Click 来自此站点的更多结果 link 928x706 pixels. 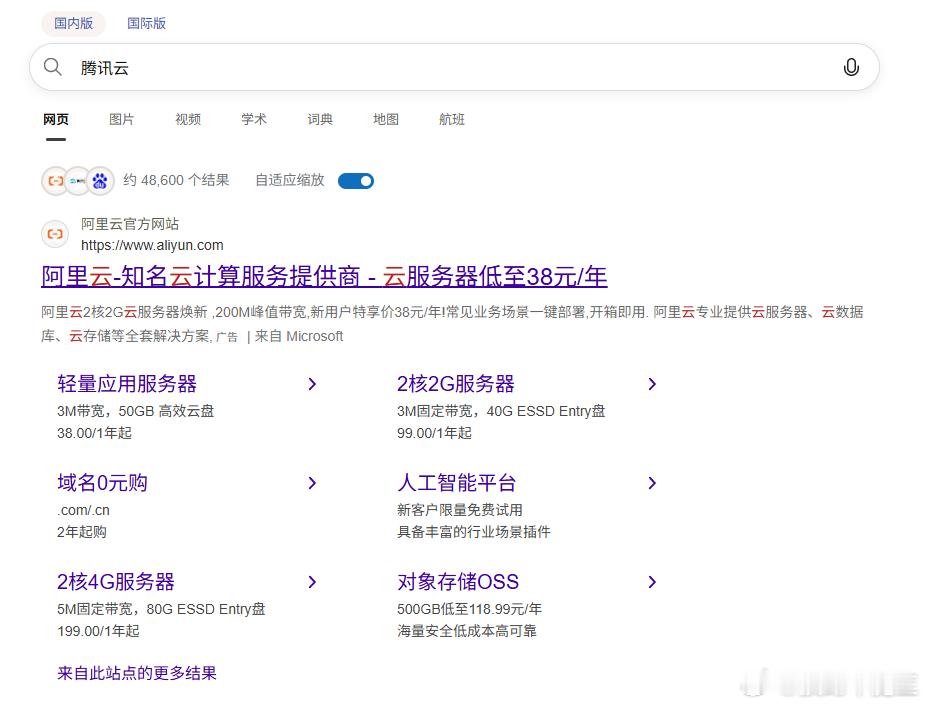(137, 673)
